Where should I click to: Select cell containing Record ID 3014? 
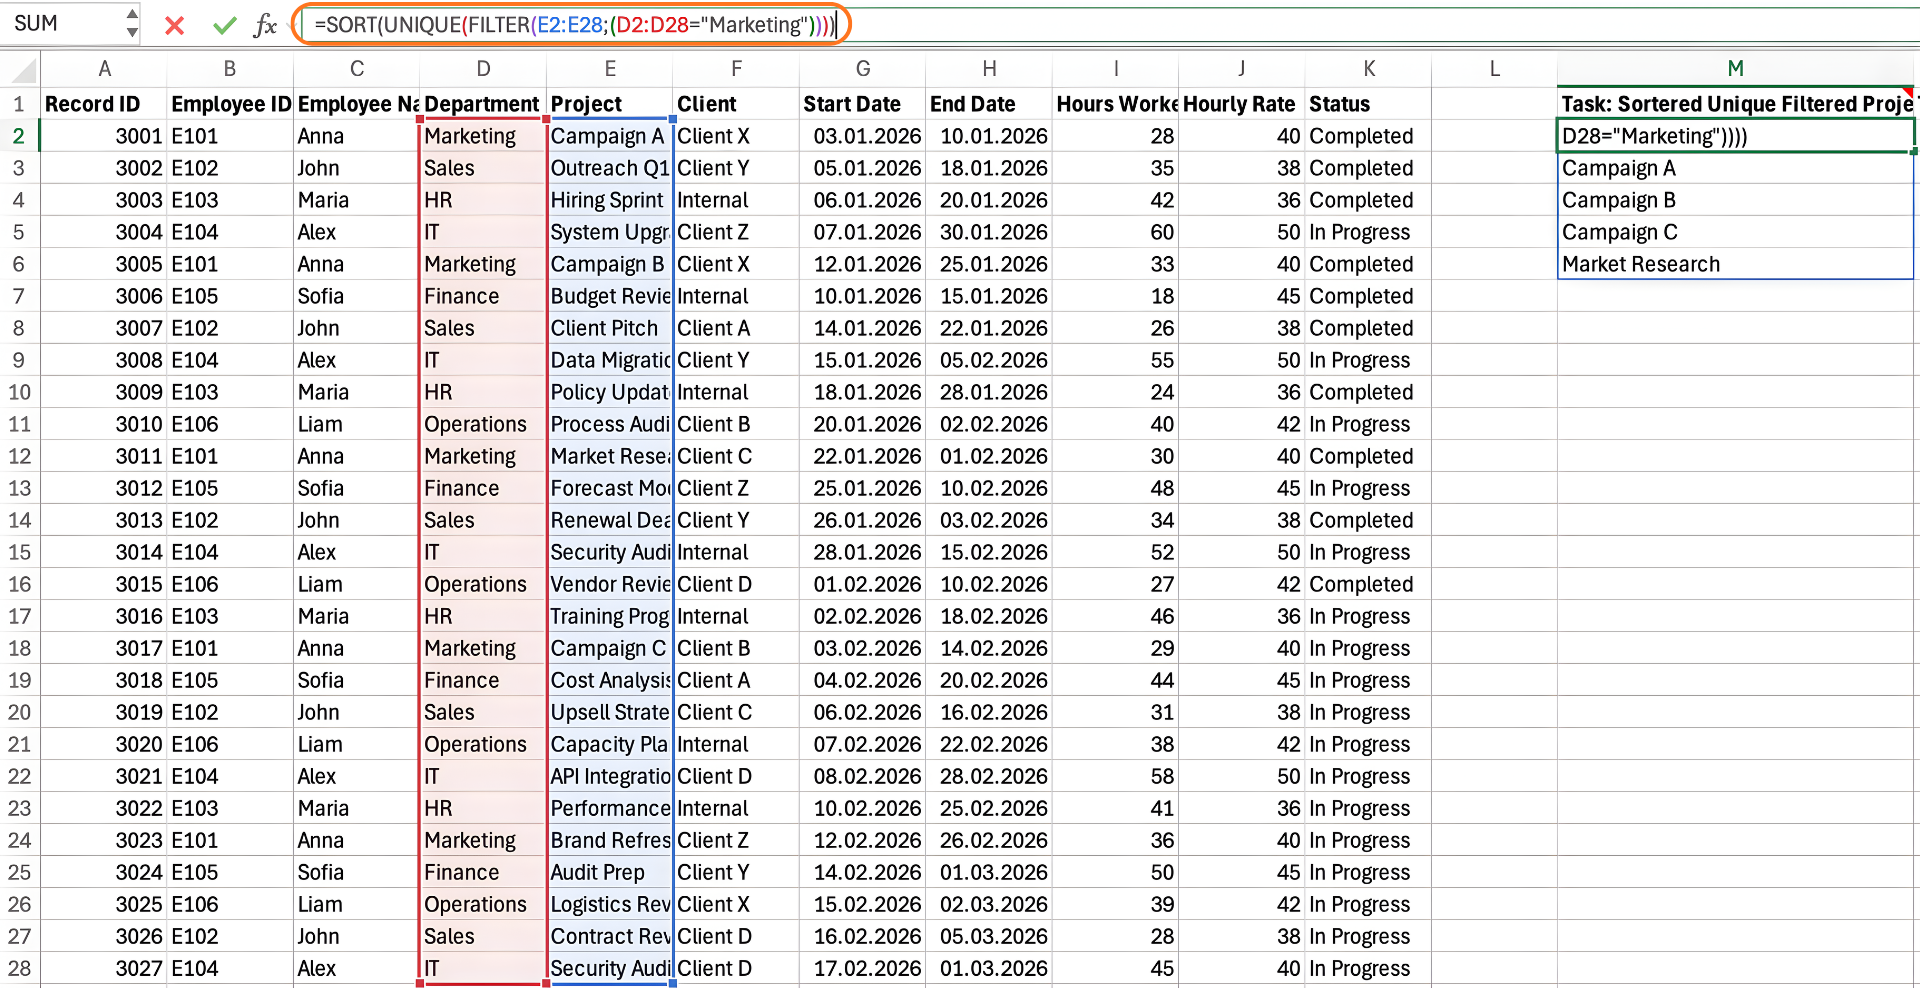coord(103,552)
